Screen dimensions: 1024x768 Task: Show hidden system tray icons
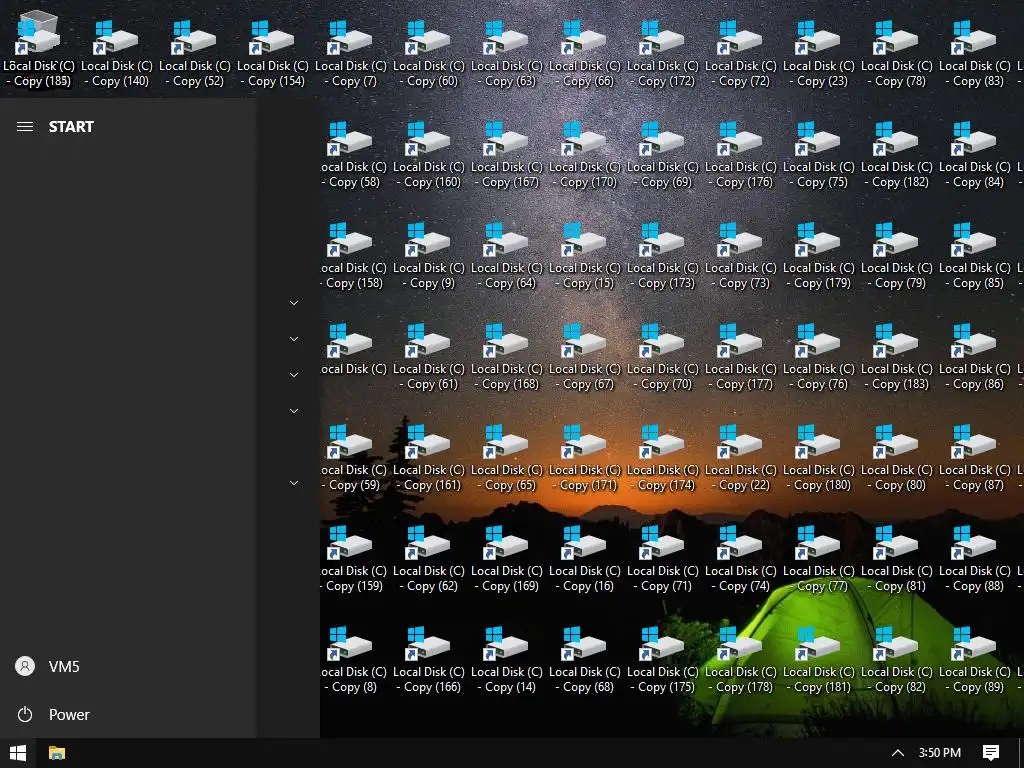tap(898, 753)
